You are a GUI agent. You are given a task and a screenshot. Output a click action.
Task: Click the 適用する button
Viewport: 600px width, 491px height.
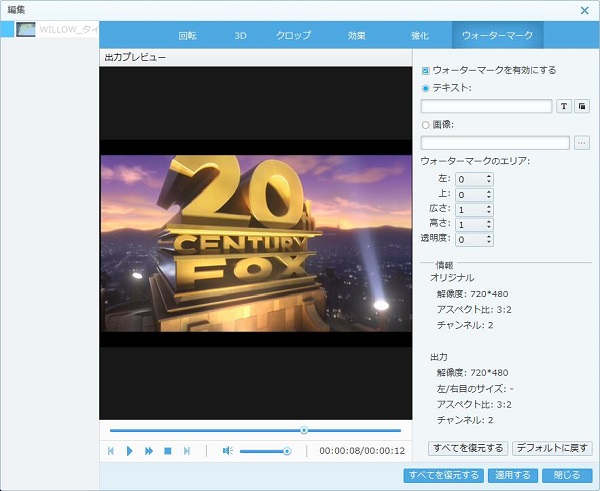(513, 475)
